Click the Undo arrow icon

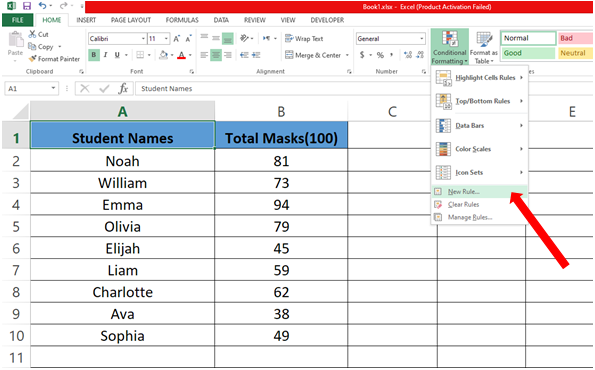click(x=42, y=6)
